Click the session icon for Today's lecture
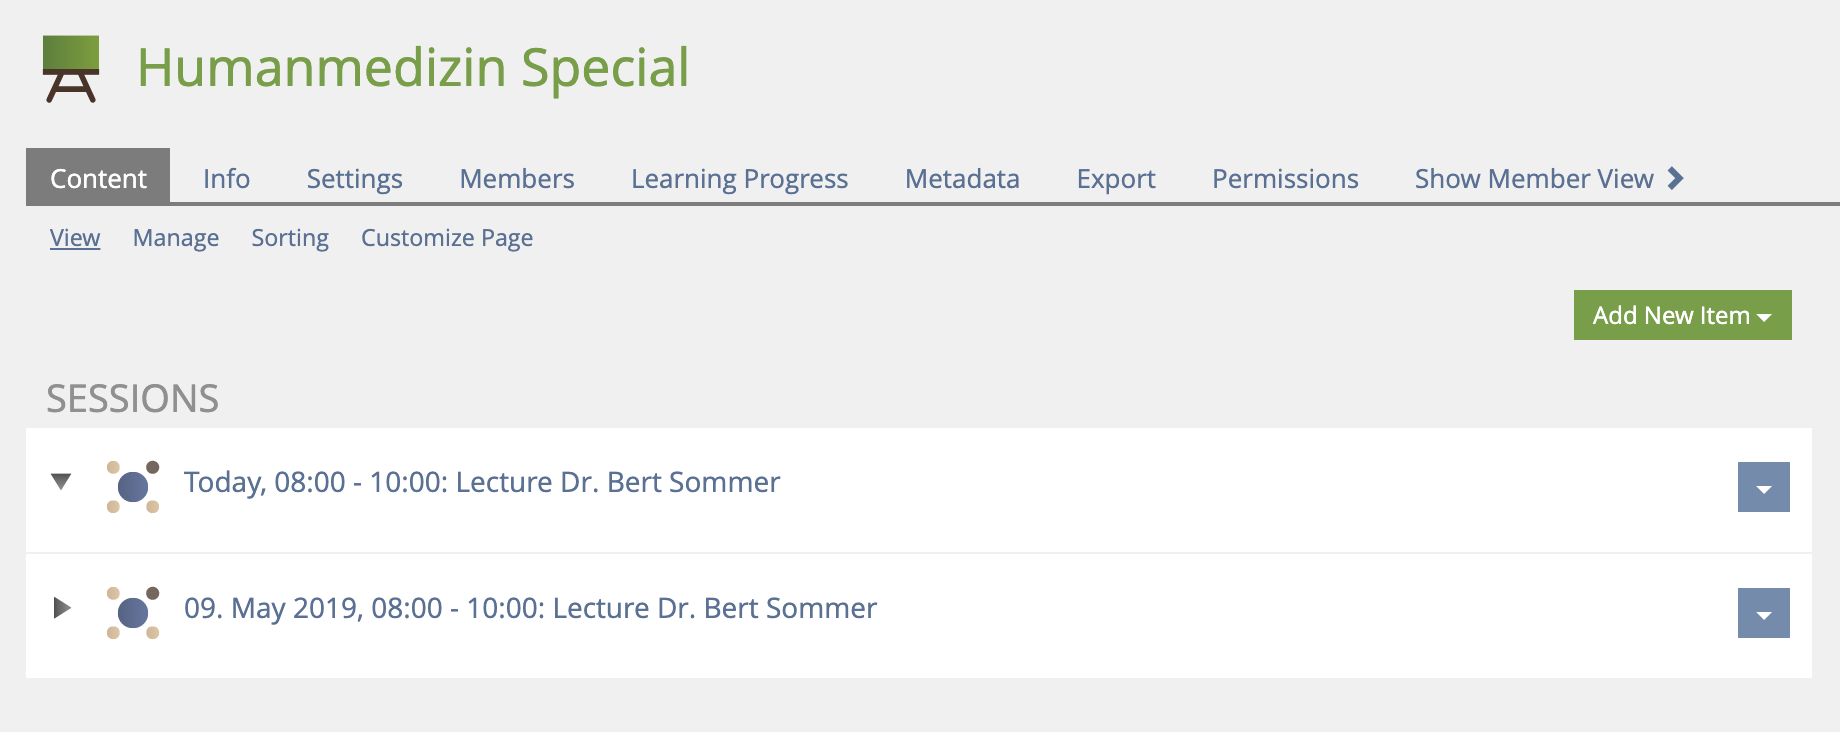Screen dimensions: 1840x732 (133, 487)
